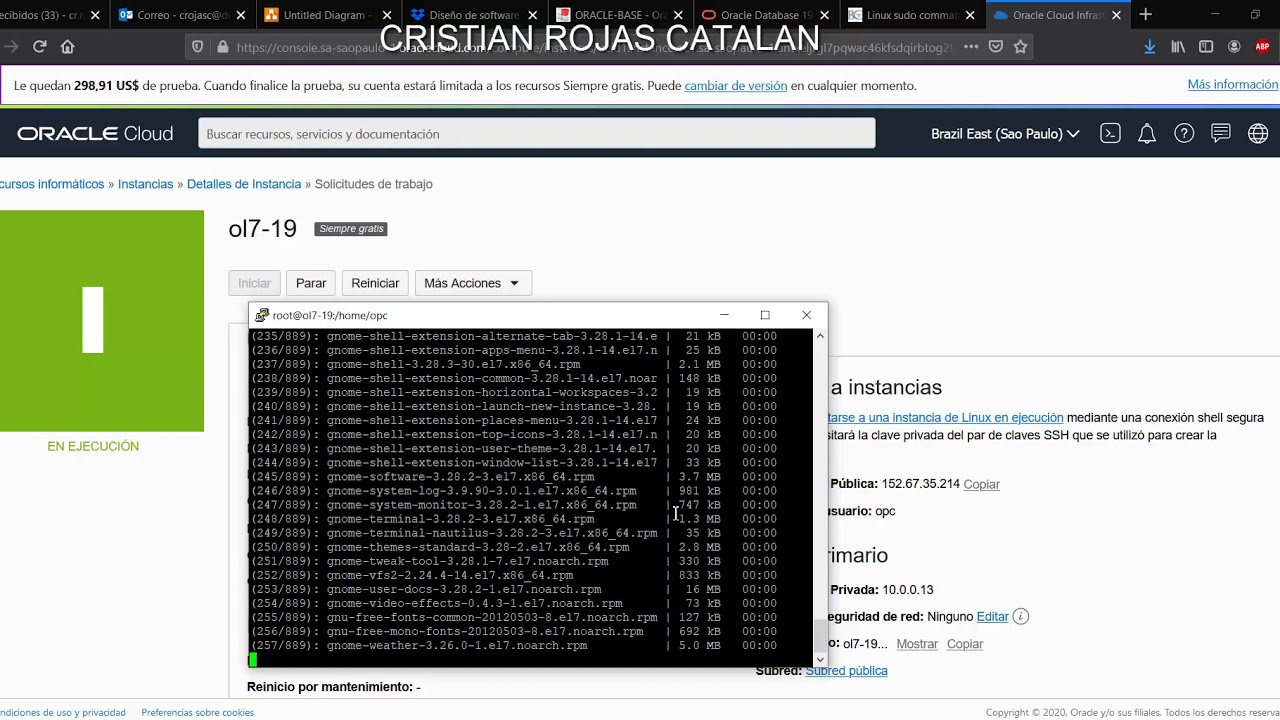Screen dimensions: 1280x720
Task: Click Mostrar next to ol7-19
Action: coord(917,644)
